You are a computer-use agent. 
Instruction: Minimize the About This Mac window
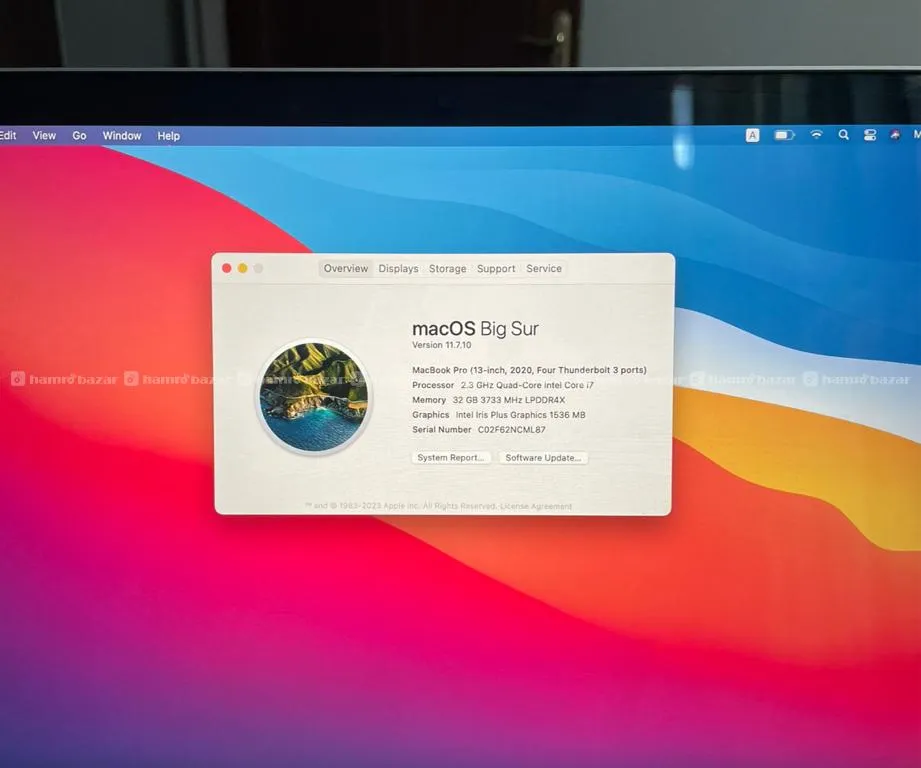pos(242,268)
